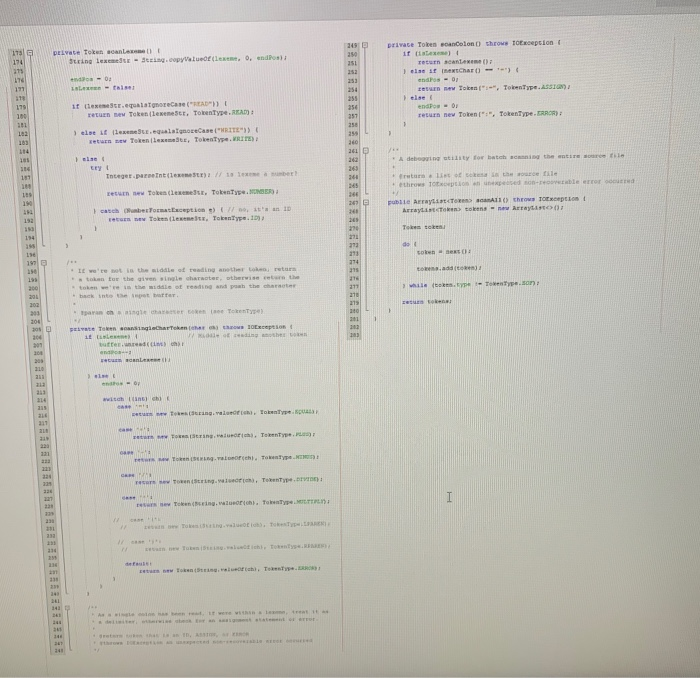Click TokenType.WRITE in the return statement

tap(225, 140)
